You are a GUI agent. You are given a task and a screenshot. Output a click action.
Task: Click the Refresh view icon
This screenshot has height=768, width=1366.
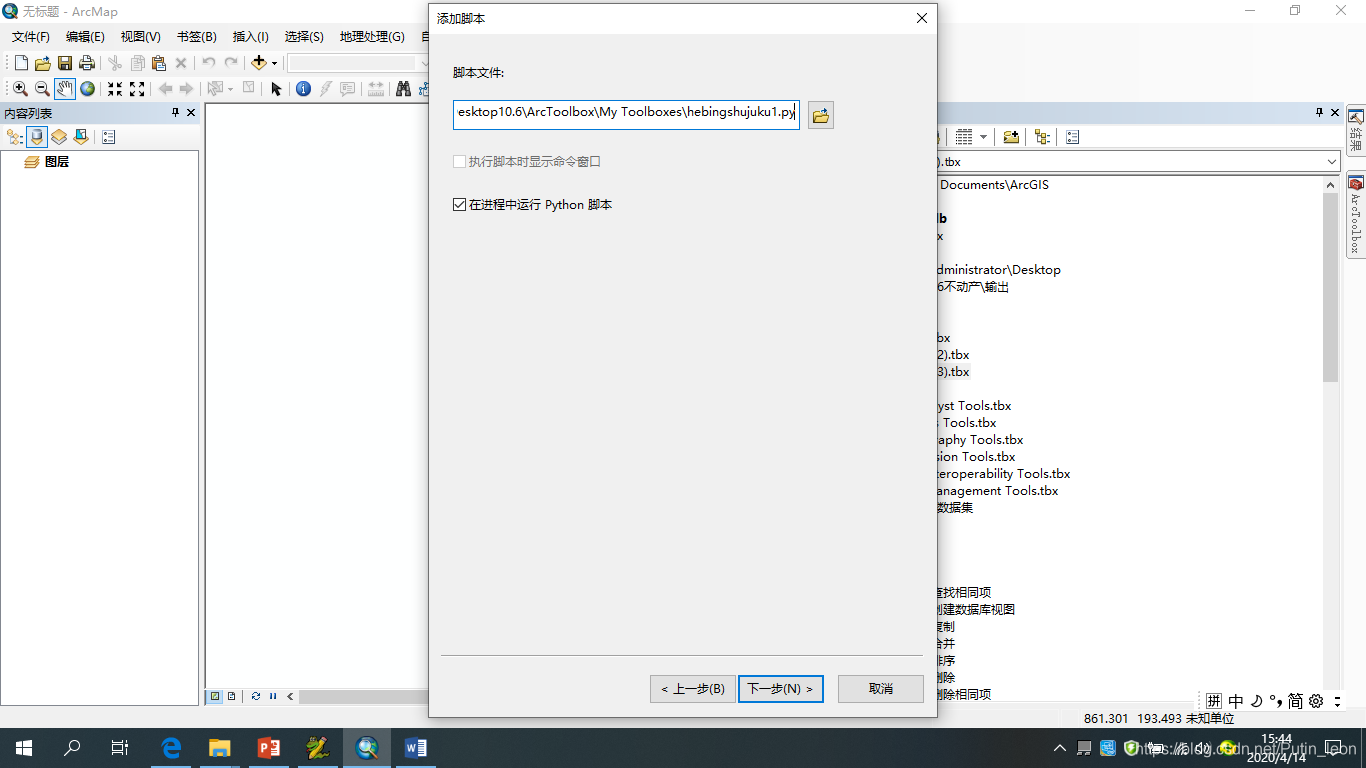(256, 696)
